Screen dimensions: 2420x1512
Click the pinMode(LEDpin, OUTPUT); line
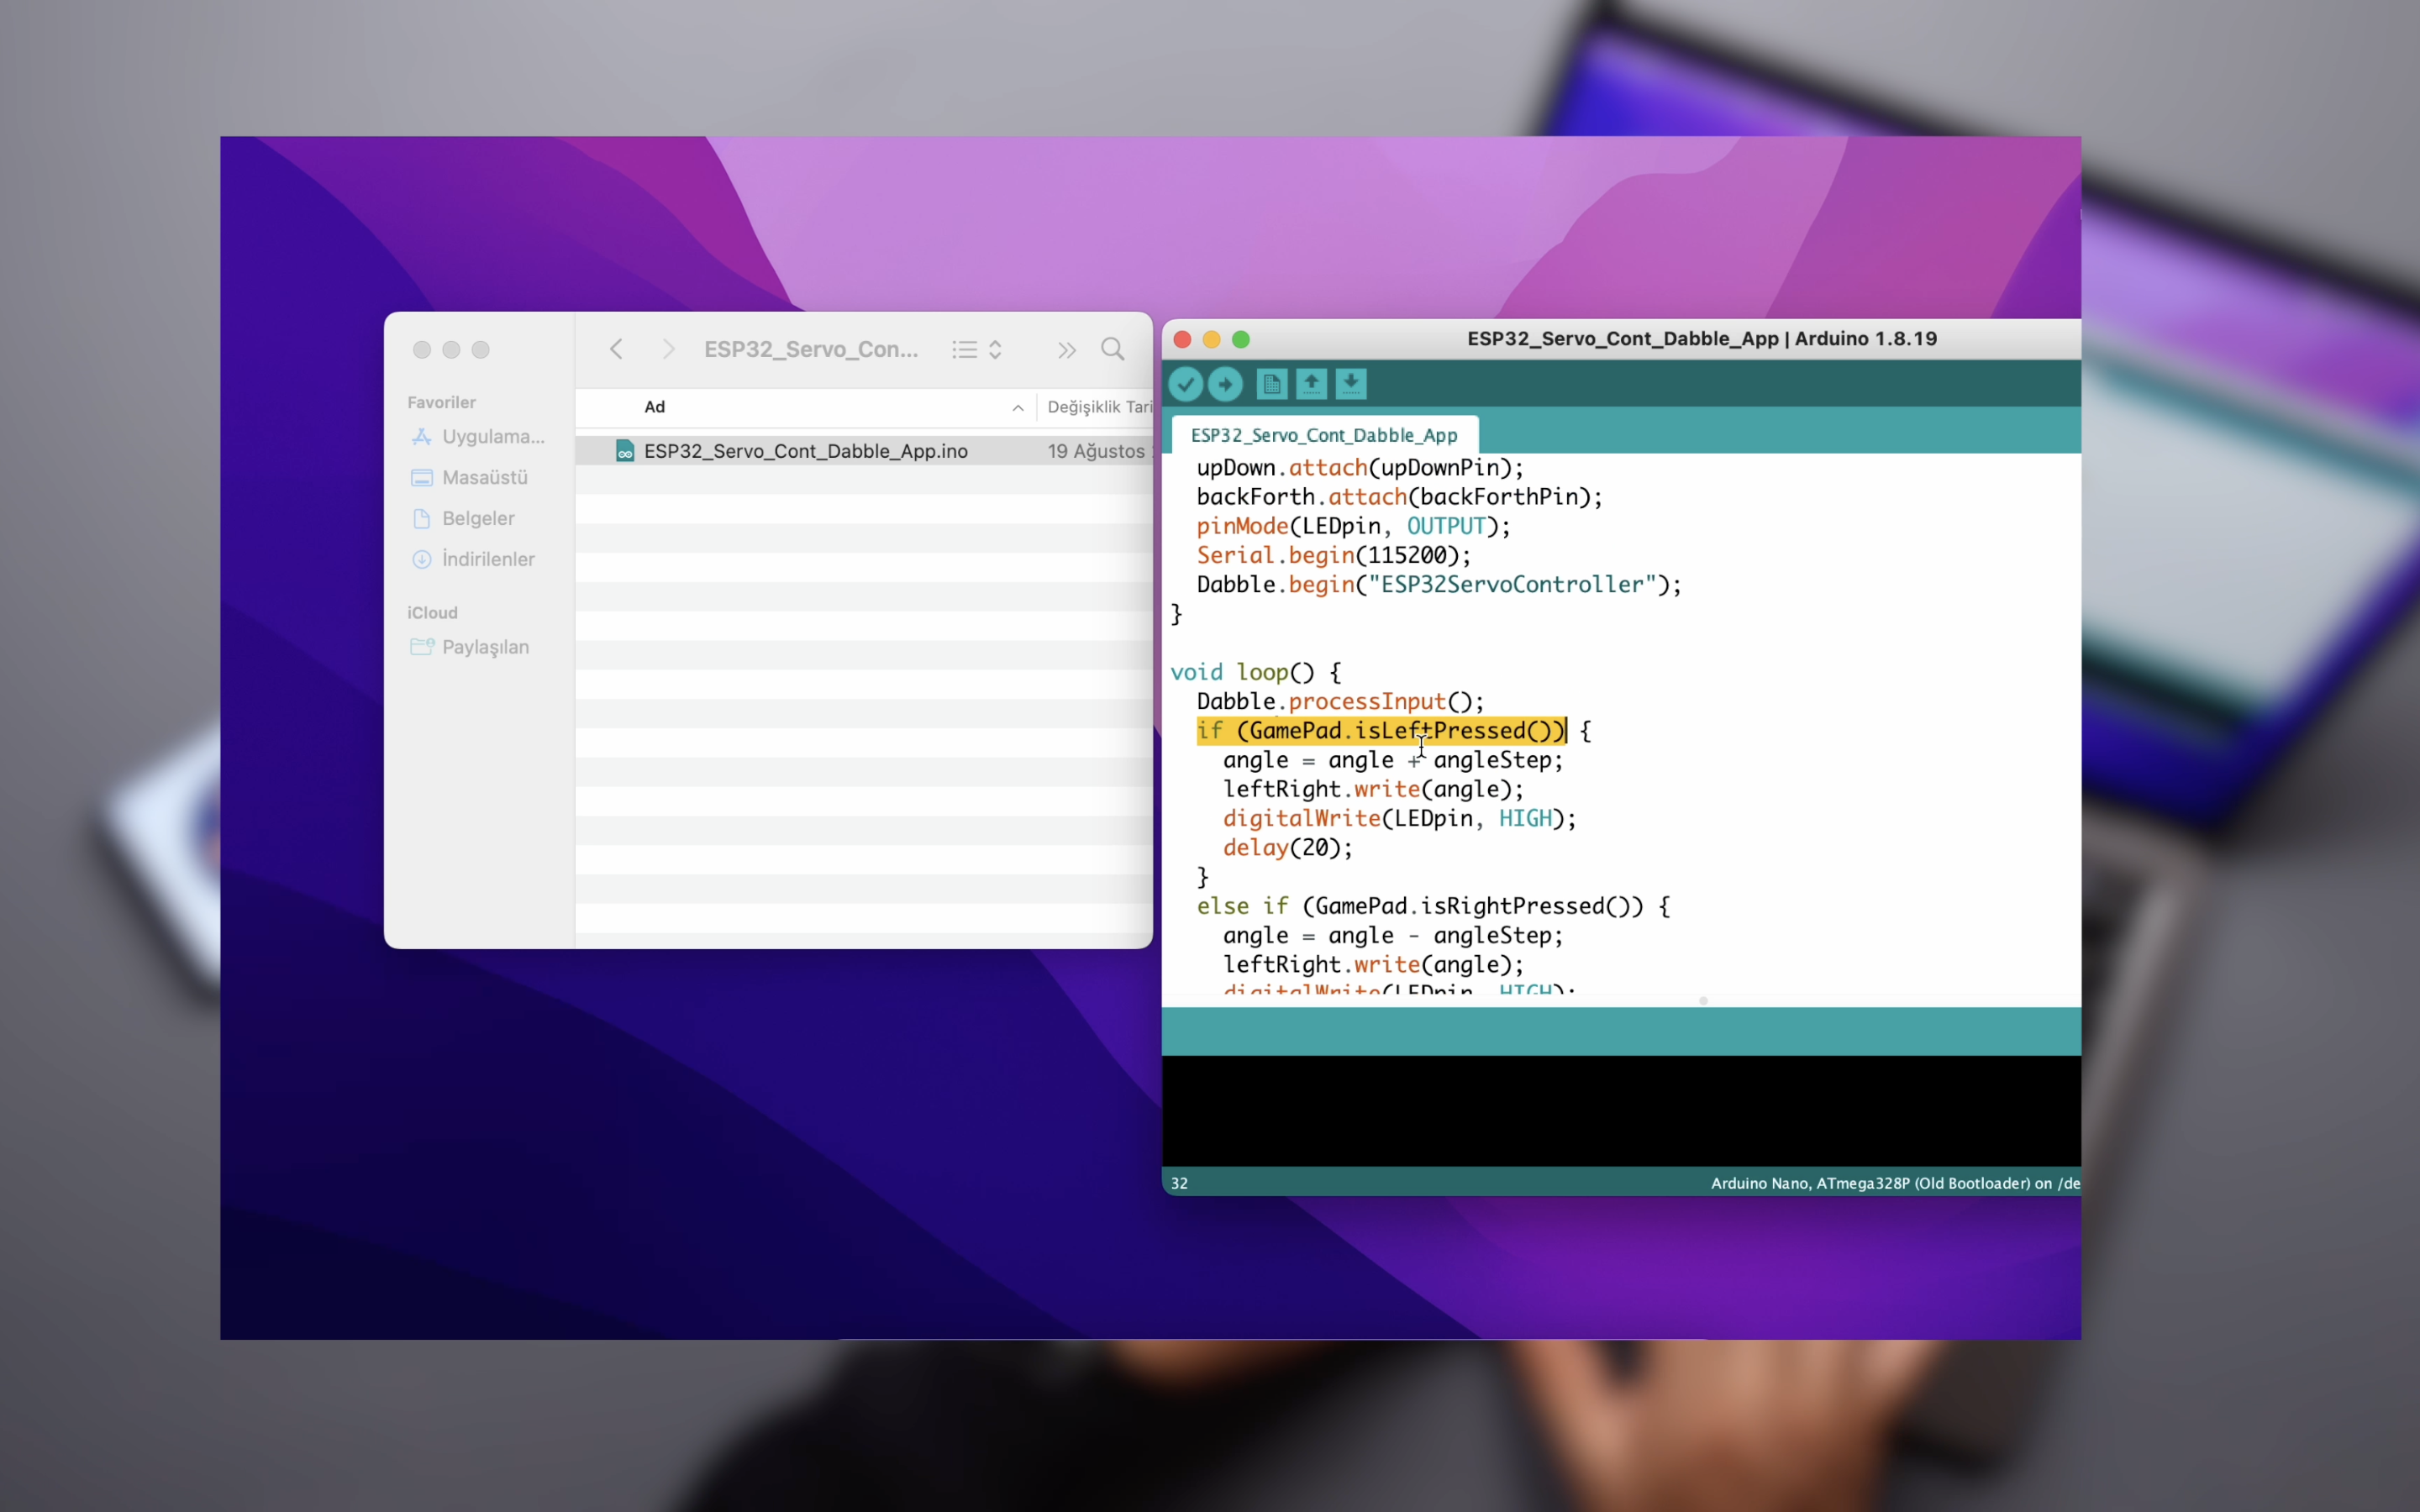[x=1353, y=526]
